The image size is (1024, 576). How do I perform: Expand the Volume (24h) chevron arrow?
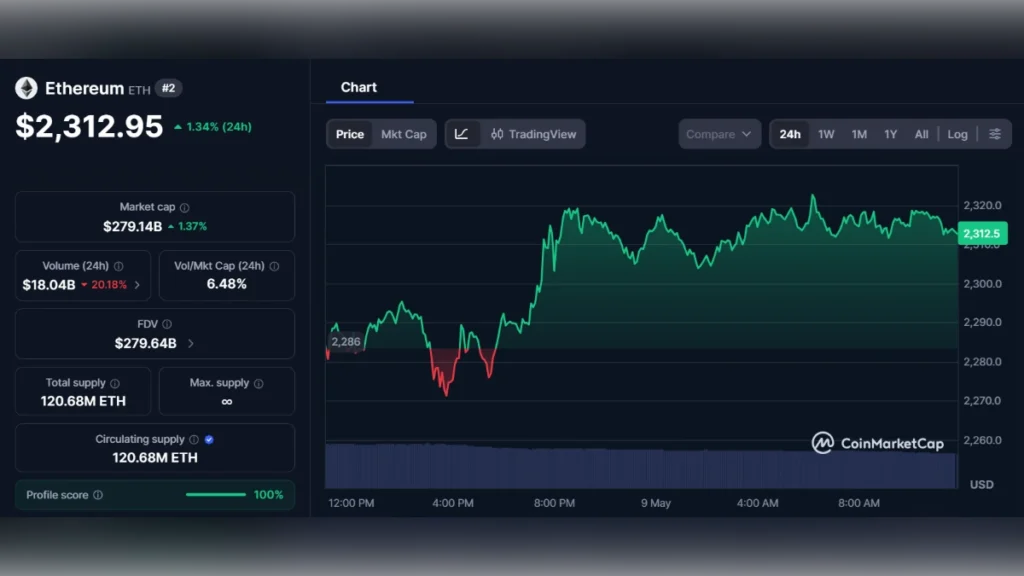137,285
